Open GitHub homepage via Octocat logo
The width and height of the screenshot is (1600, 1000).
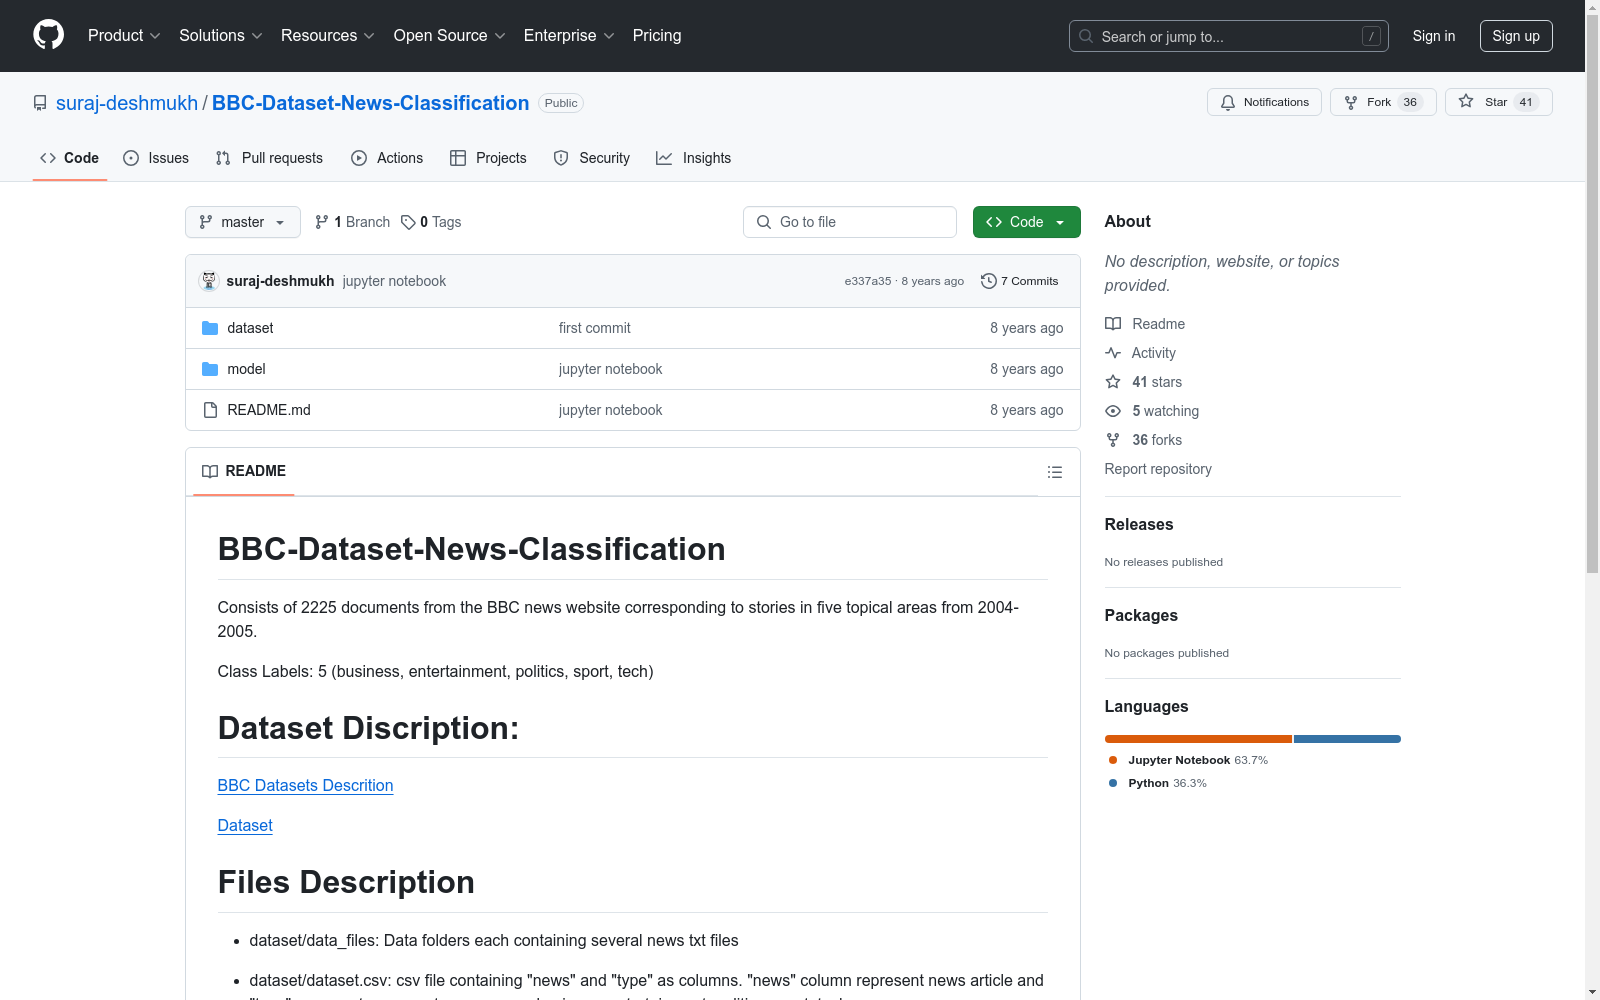coord(48,35)
